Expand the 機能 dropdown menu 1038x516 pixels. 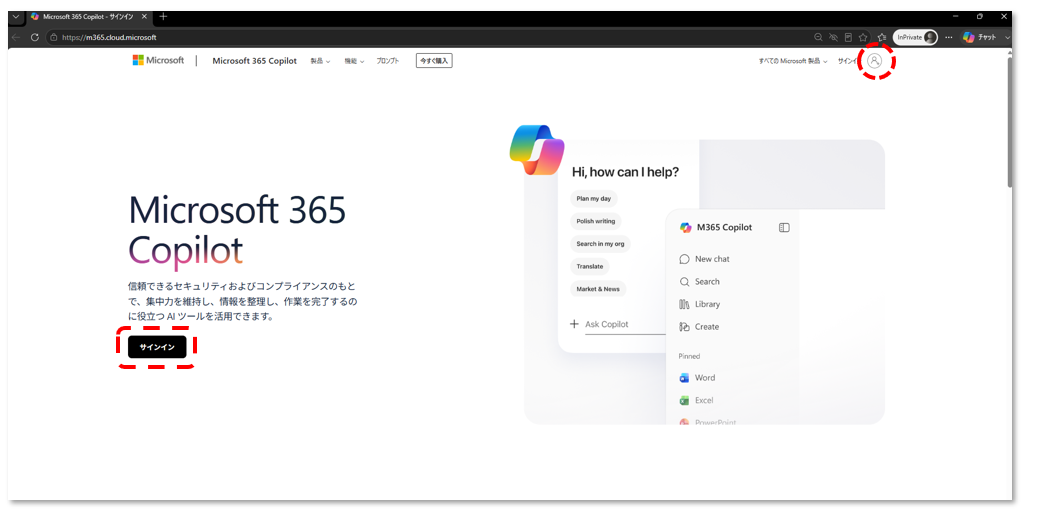click(x=354, y=61)
